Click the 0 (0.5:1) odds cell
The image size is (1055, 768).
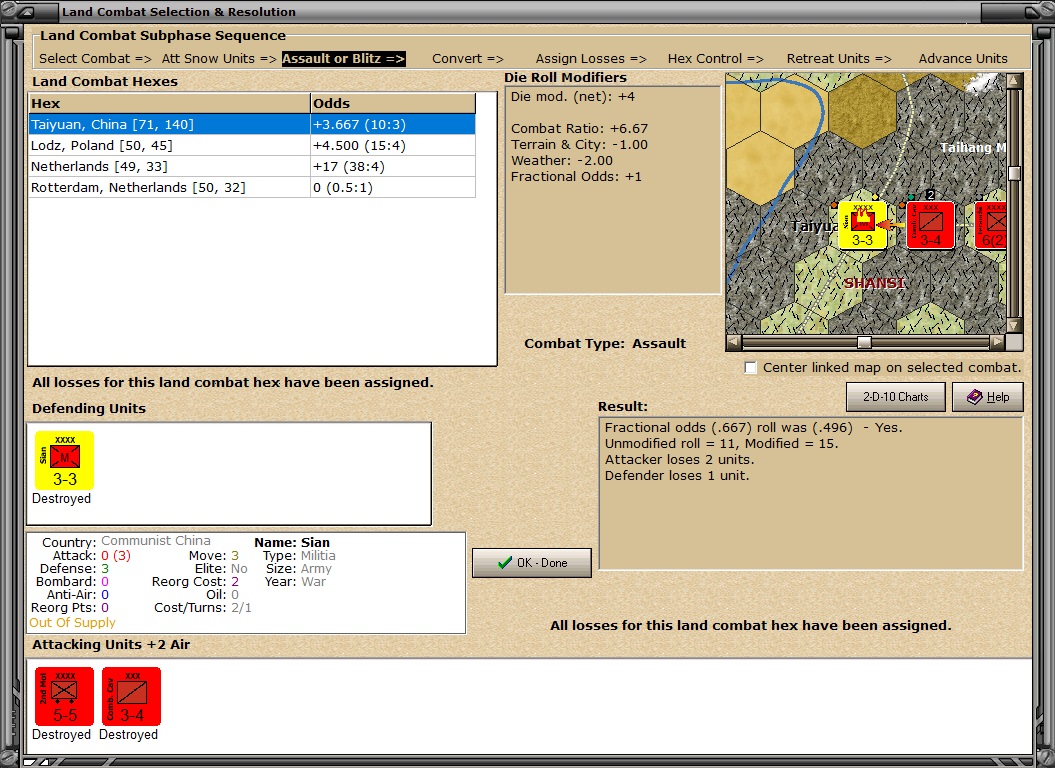(x=393, y=187)
